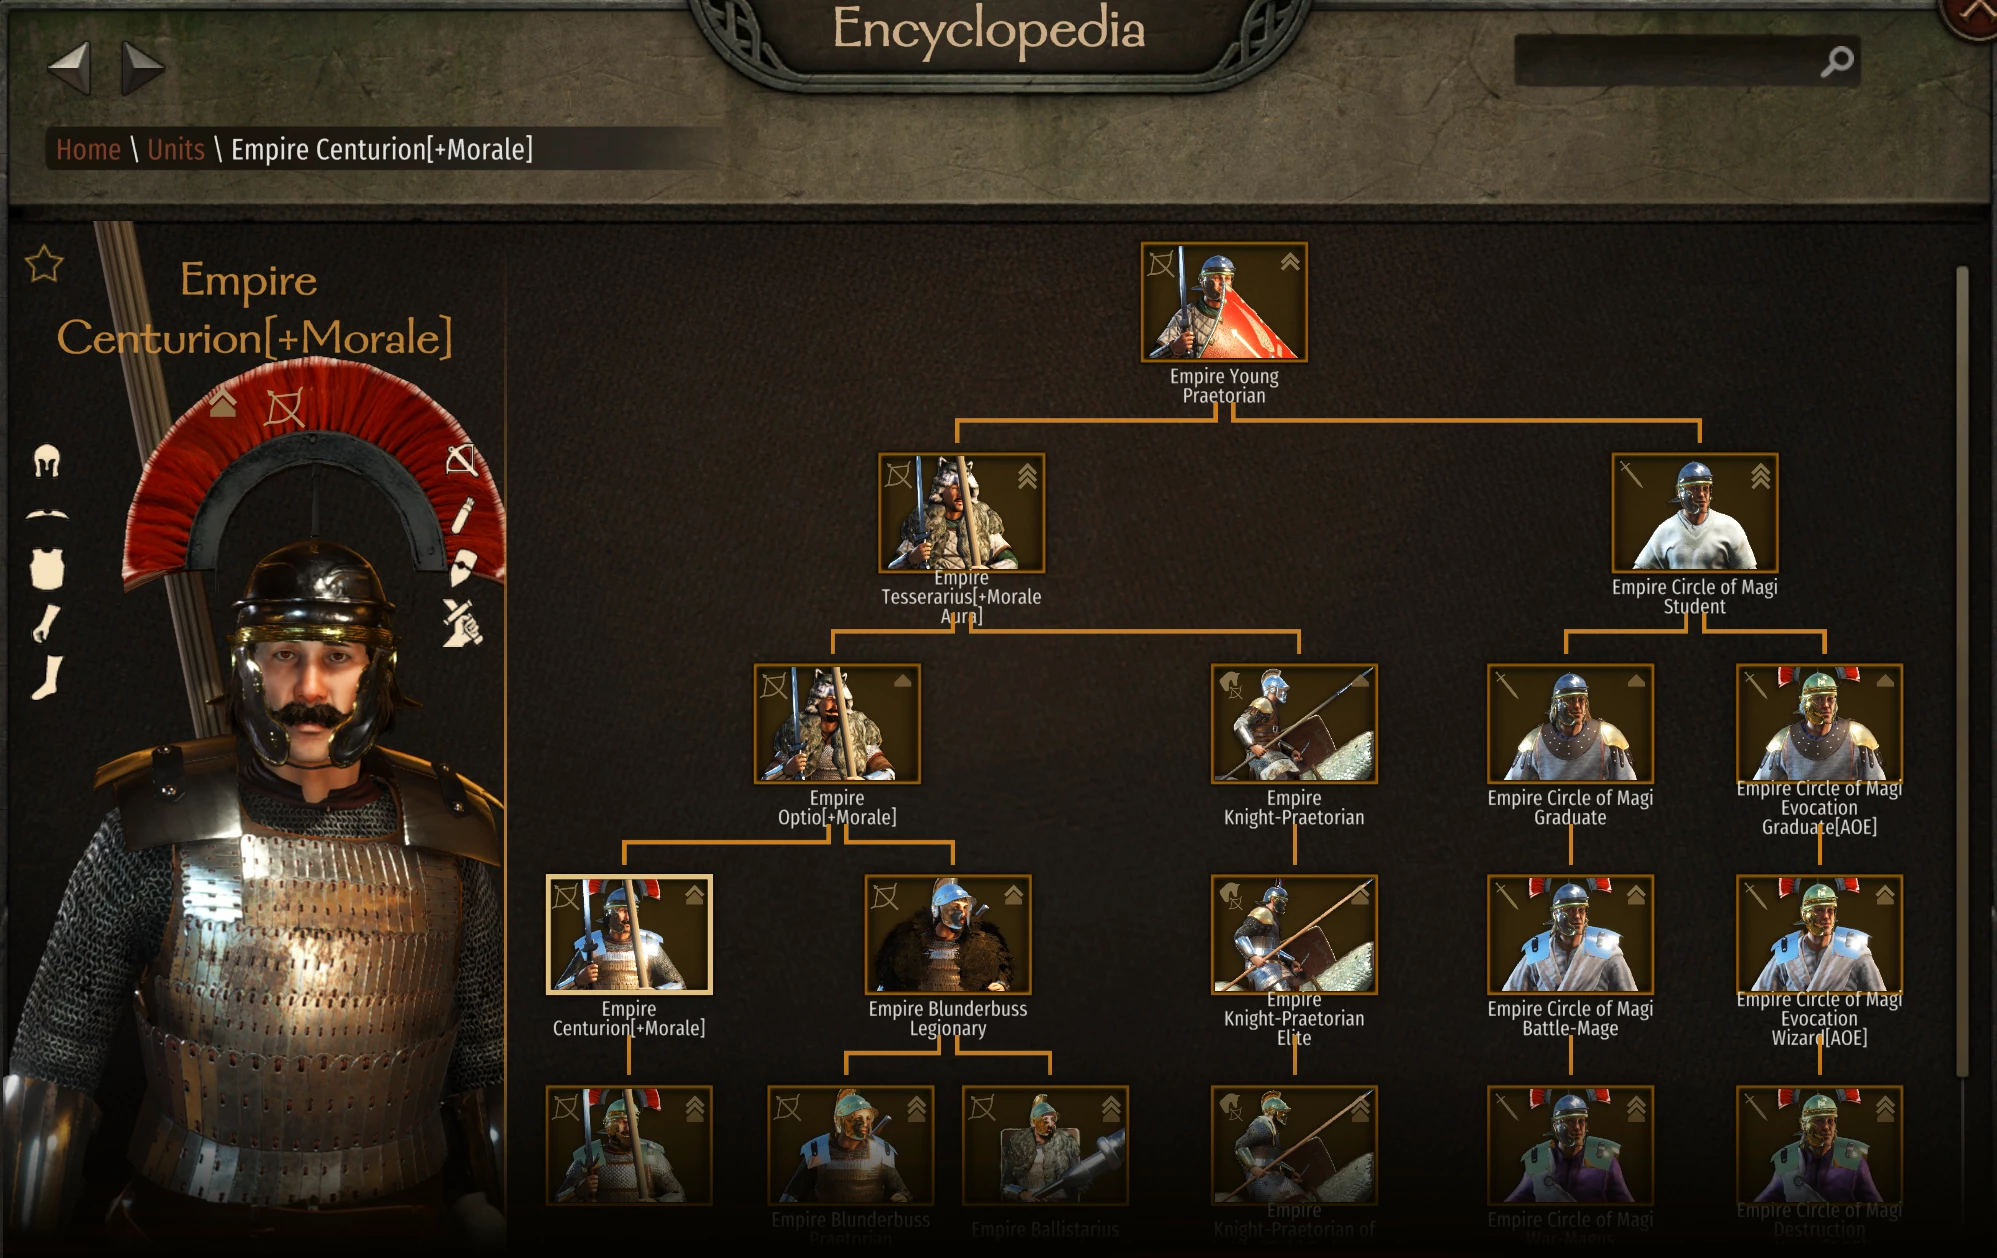Open Empire Optio[+Morale] unit thumbnail

click(837, 724)
